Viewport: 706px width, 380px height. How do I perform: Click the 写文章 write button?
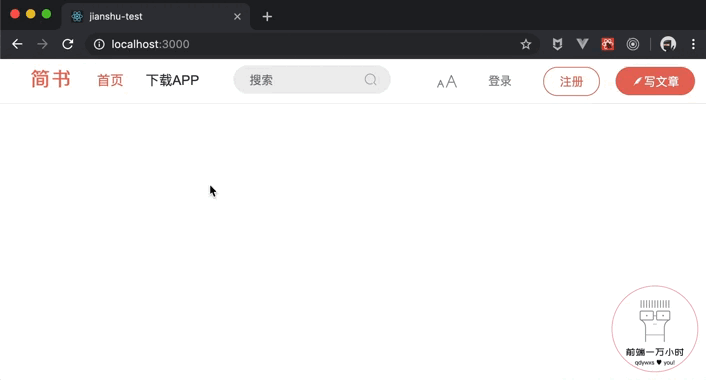coord(655,81)
